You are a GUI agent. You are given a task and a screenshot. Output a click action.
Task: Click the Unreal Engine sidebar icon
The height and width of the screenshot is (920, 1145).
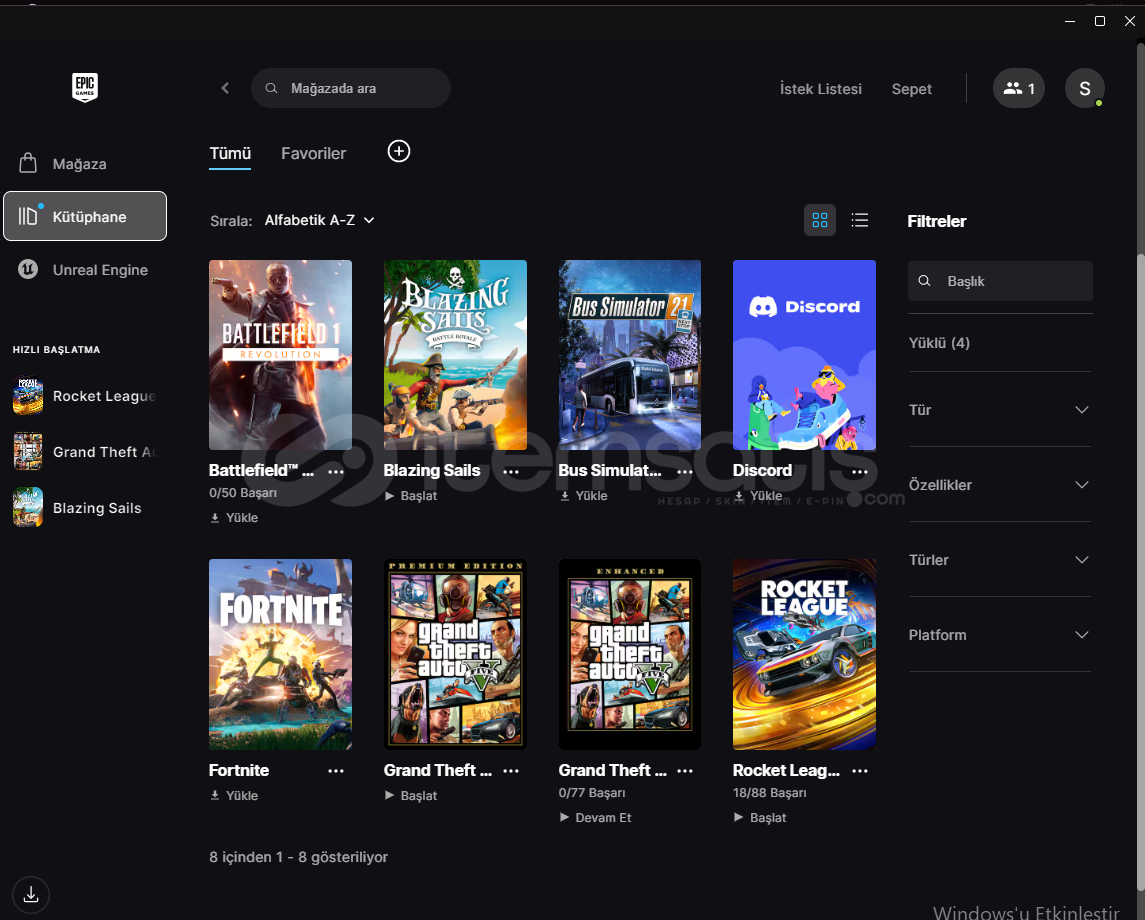[28, 269]
